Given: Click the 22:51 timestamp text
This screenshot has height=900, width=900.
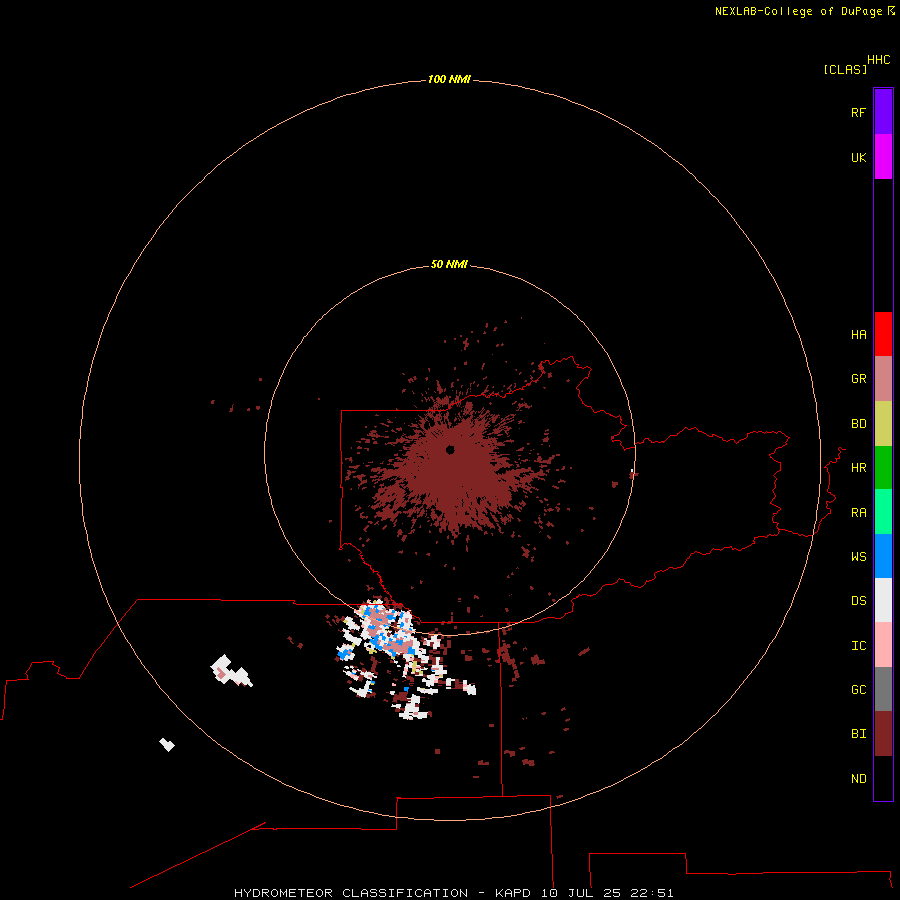Looking at the screenshot, I should pyautogui.click(x=651, y=893).
